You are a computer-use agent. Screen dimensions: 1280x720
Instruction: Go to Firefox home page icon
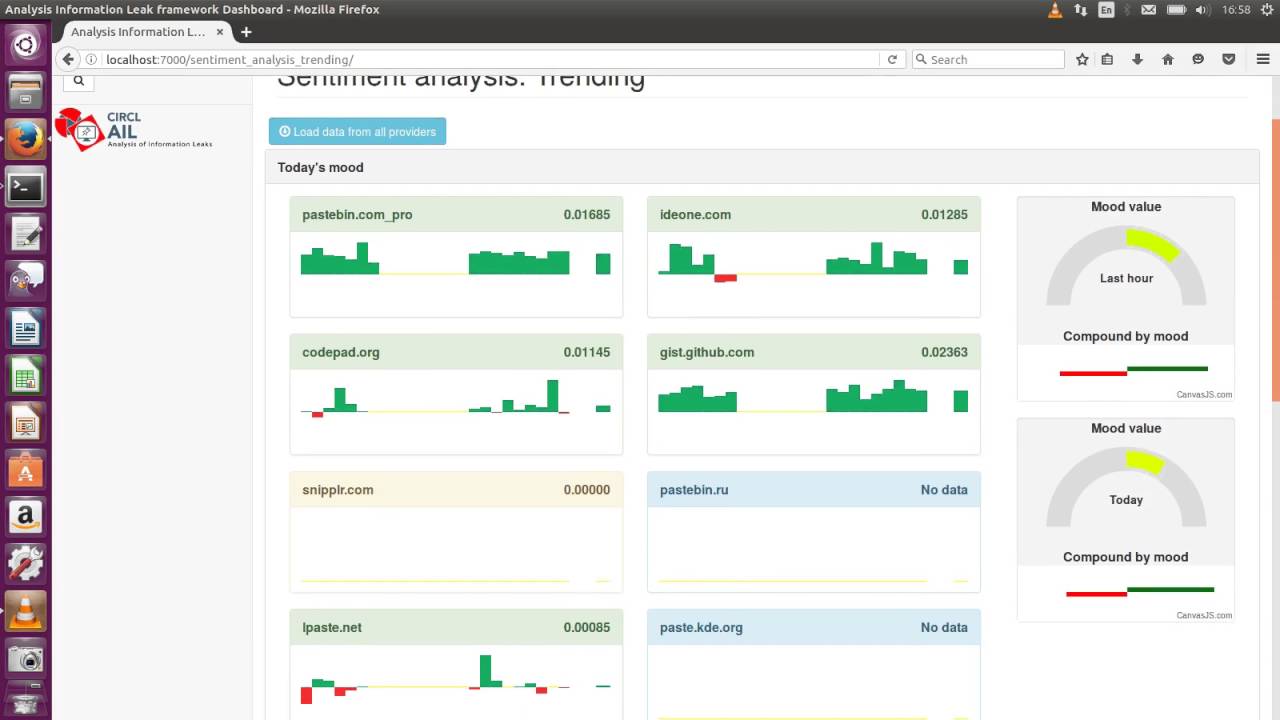coord(1167,59)
